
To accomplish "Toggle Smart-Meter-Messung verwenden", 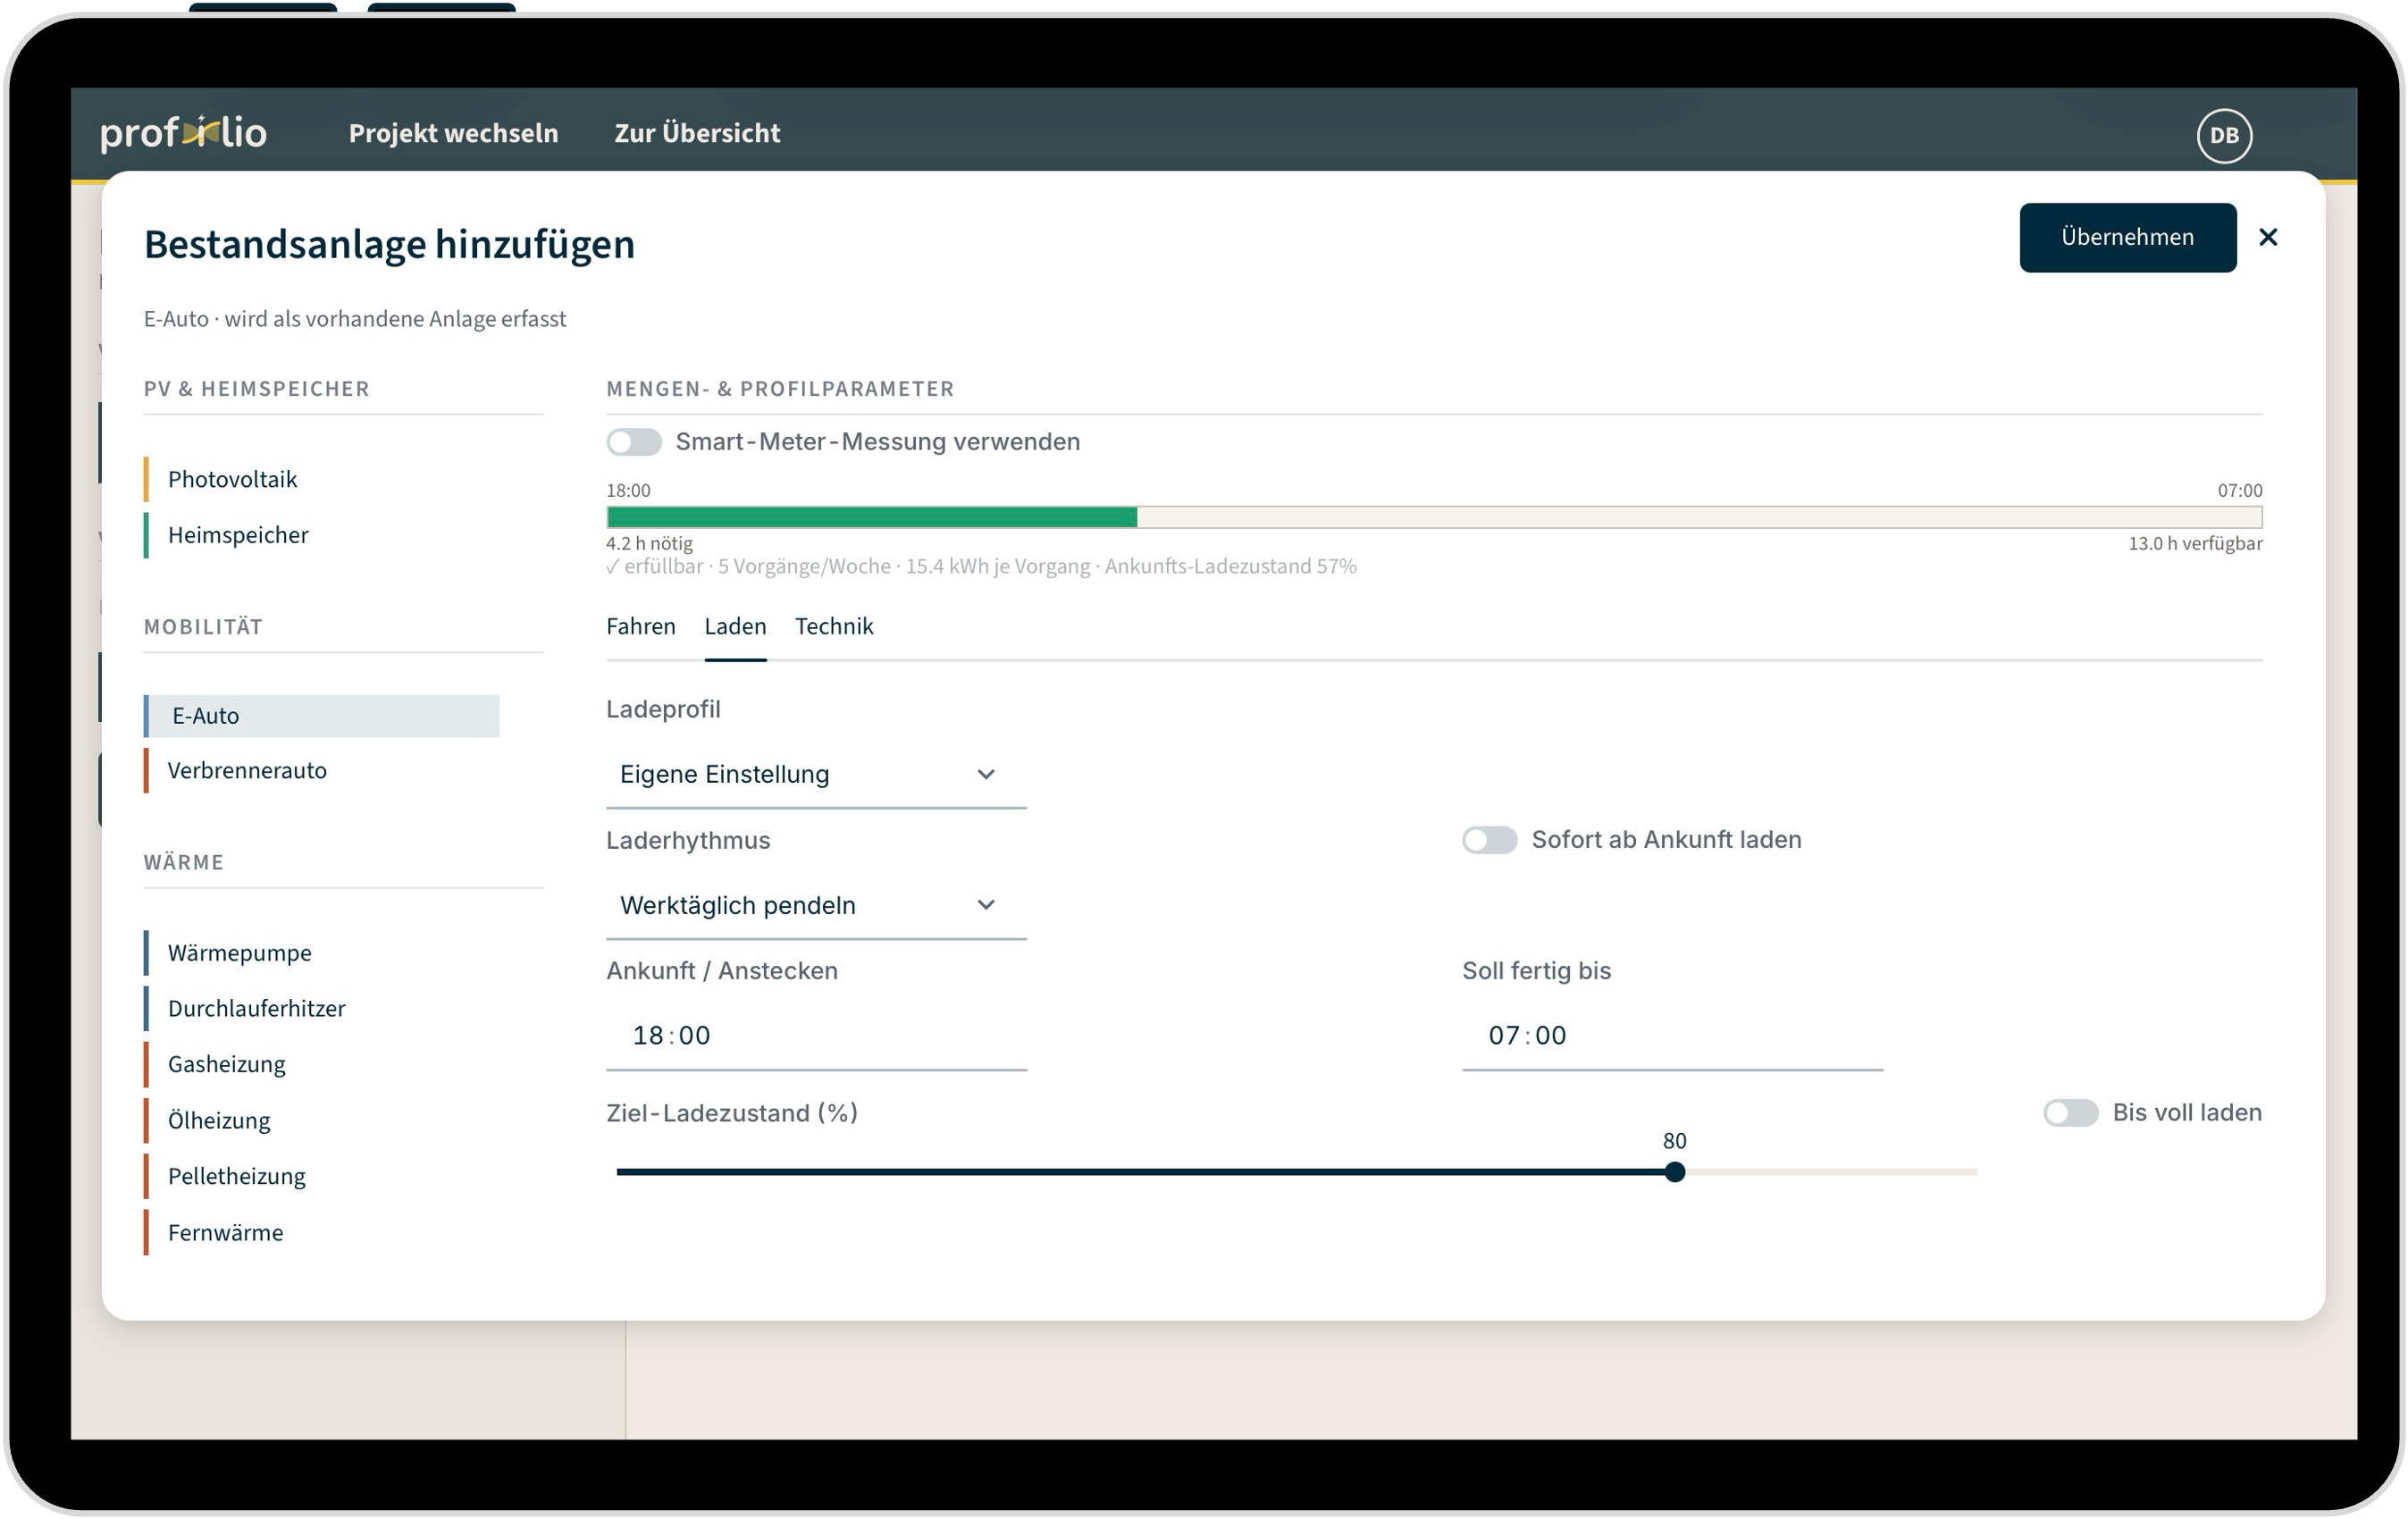I will [x=634, y=442].
